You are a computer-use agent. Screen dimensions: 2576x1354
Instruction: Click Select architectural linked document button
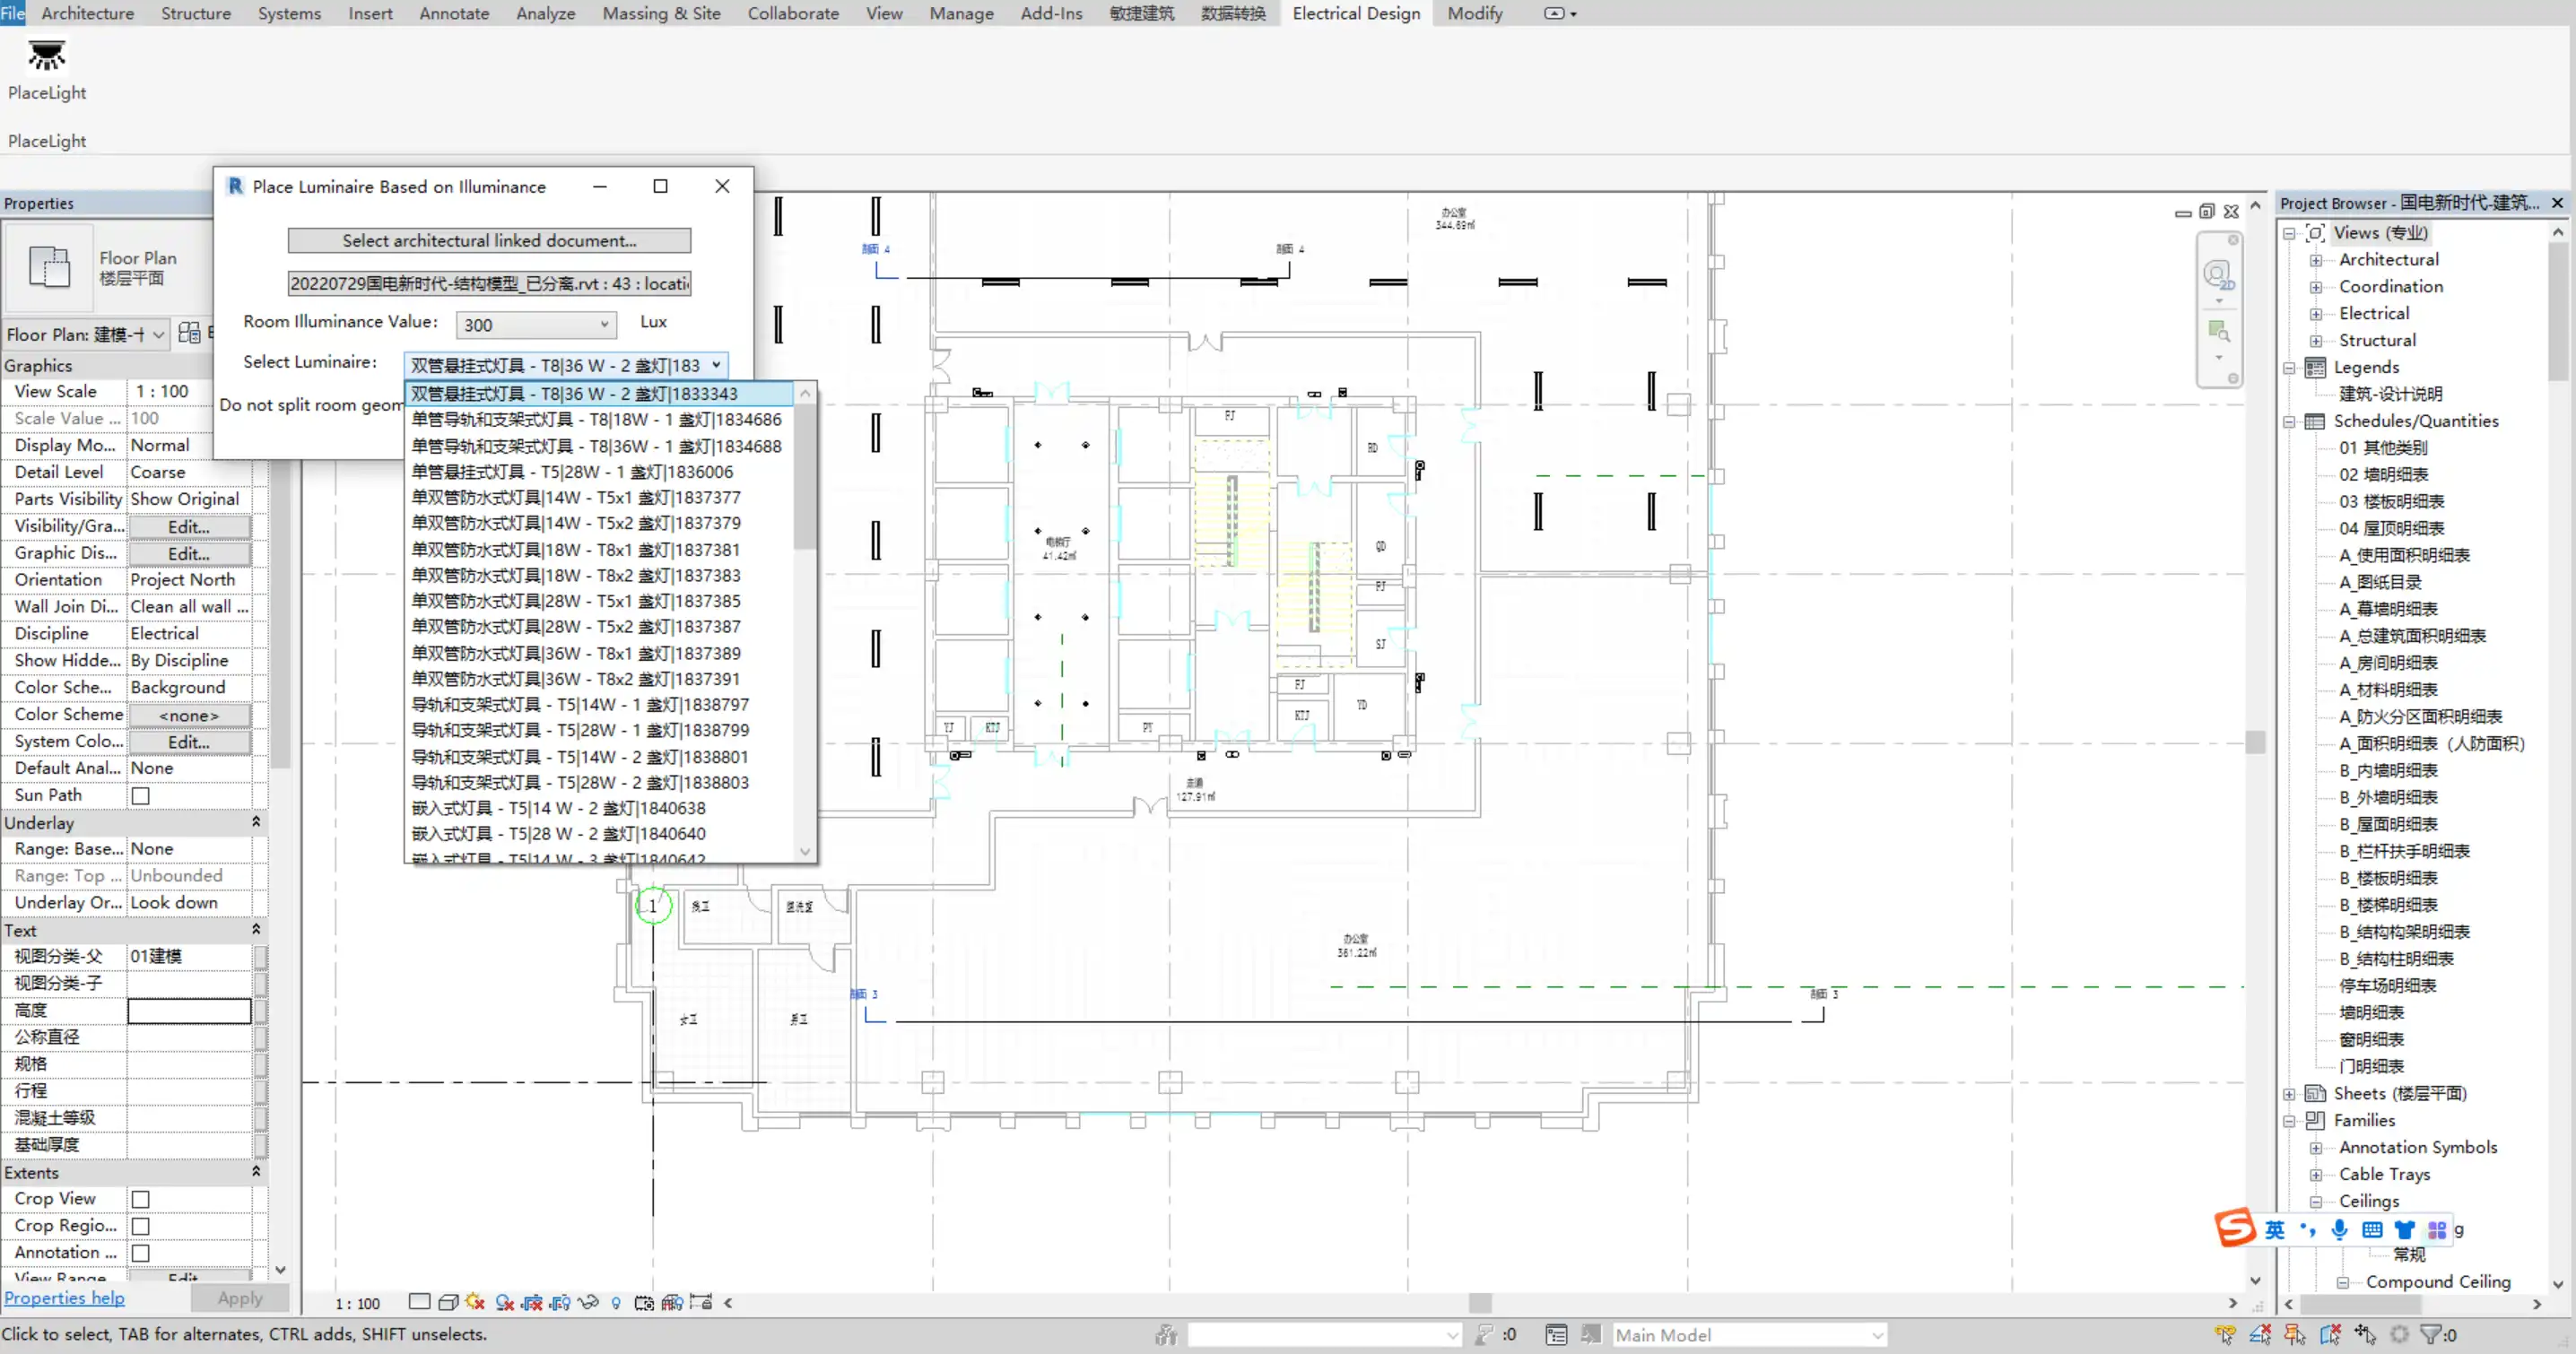point(489,240)
